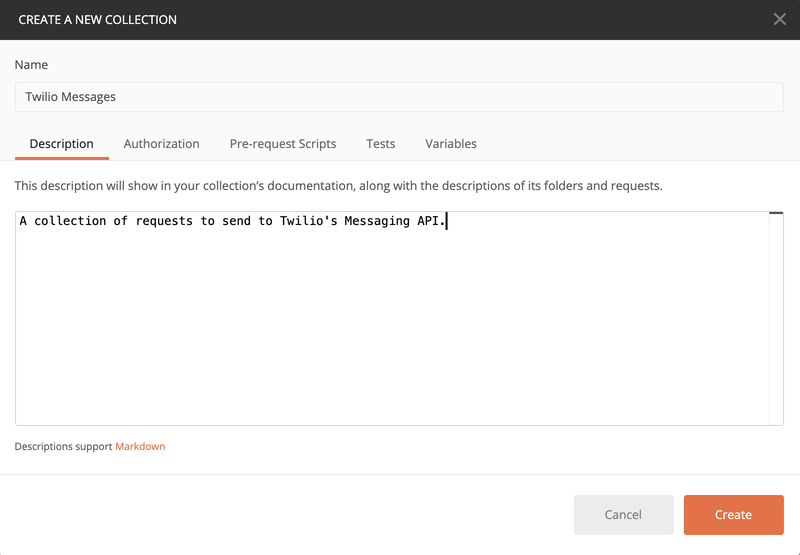Image resolution: width=800 pixels, height=555 pixels.
Task: Click the dialog title Create a New Collection
Action: tap(97, 19)
